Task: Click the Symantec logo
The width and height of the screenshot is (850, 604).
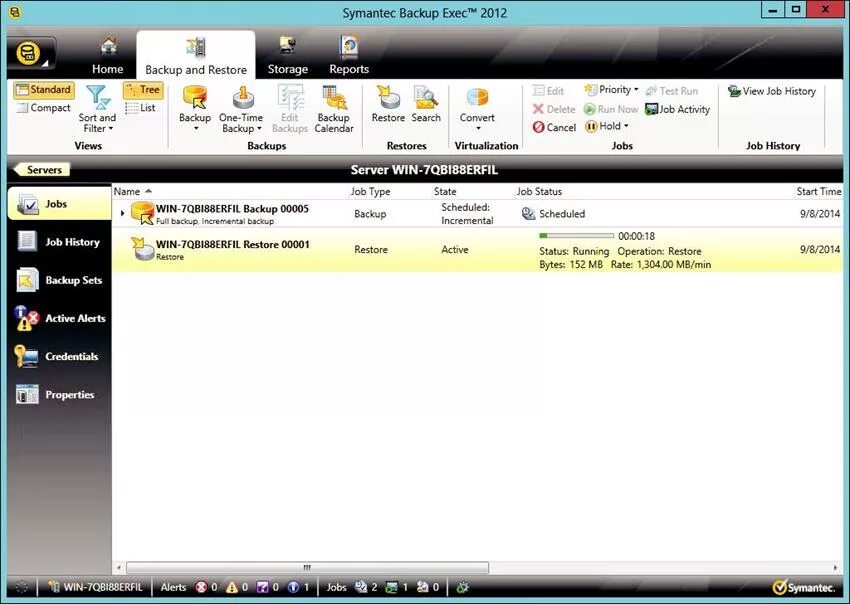Action: (804, 587)
